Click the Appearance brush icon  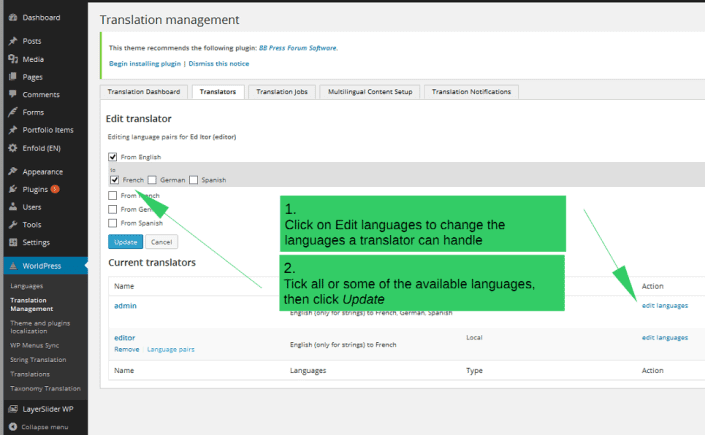13,171
